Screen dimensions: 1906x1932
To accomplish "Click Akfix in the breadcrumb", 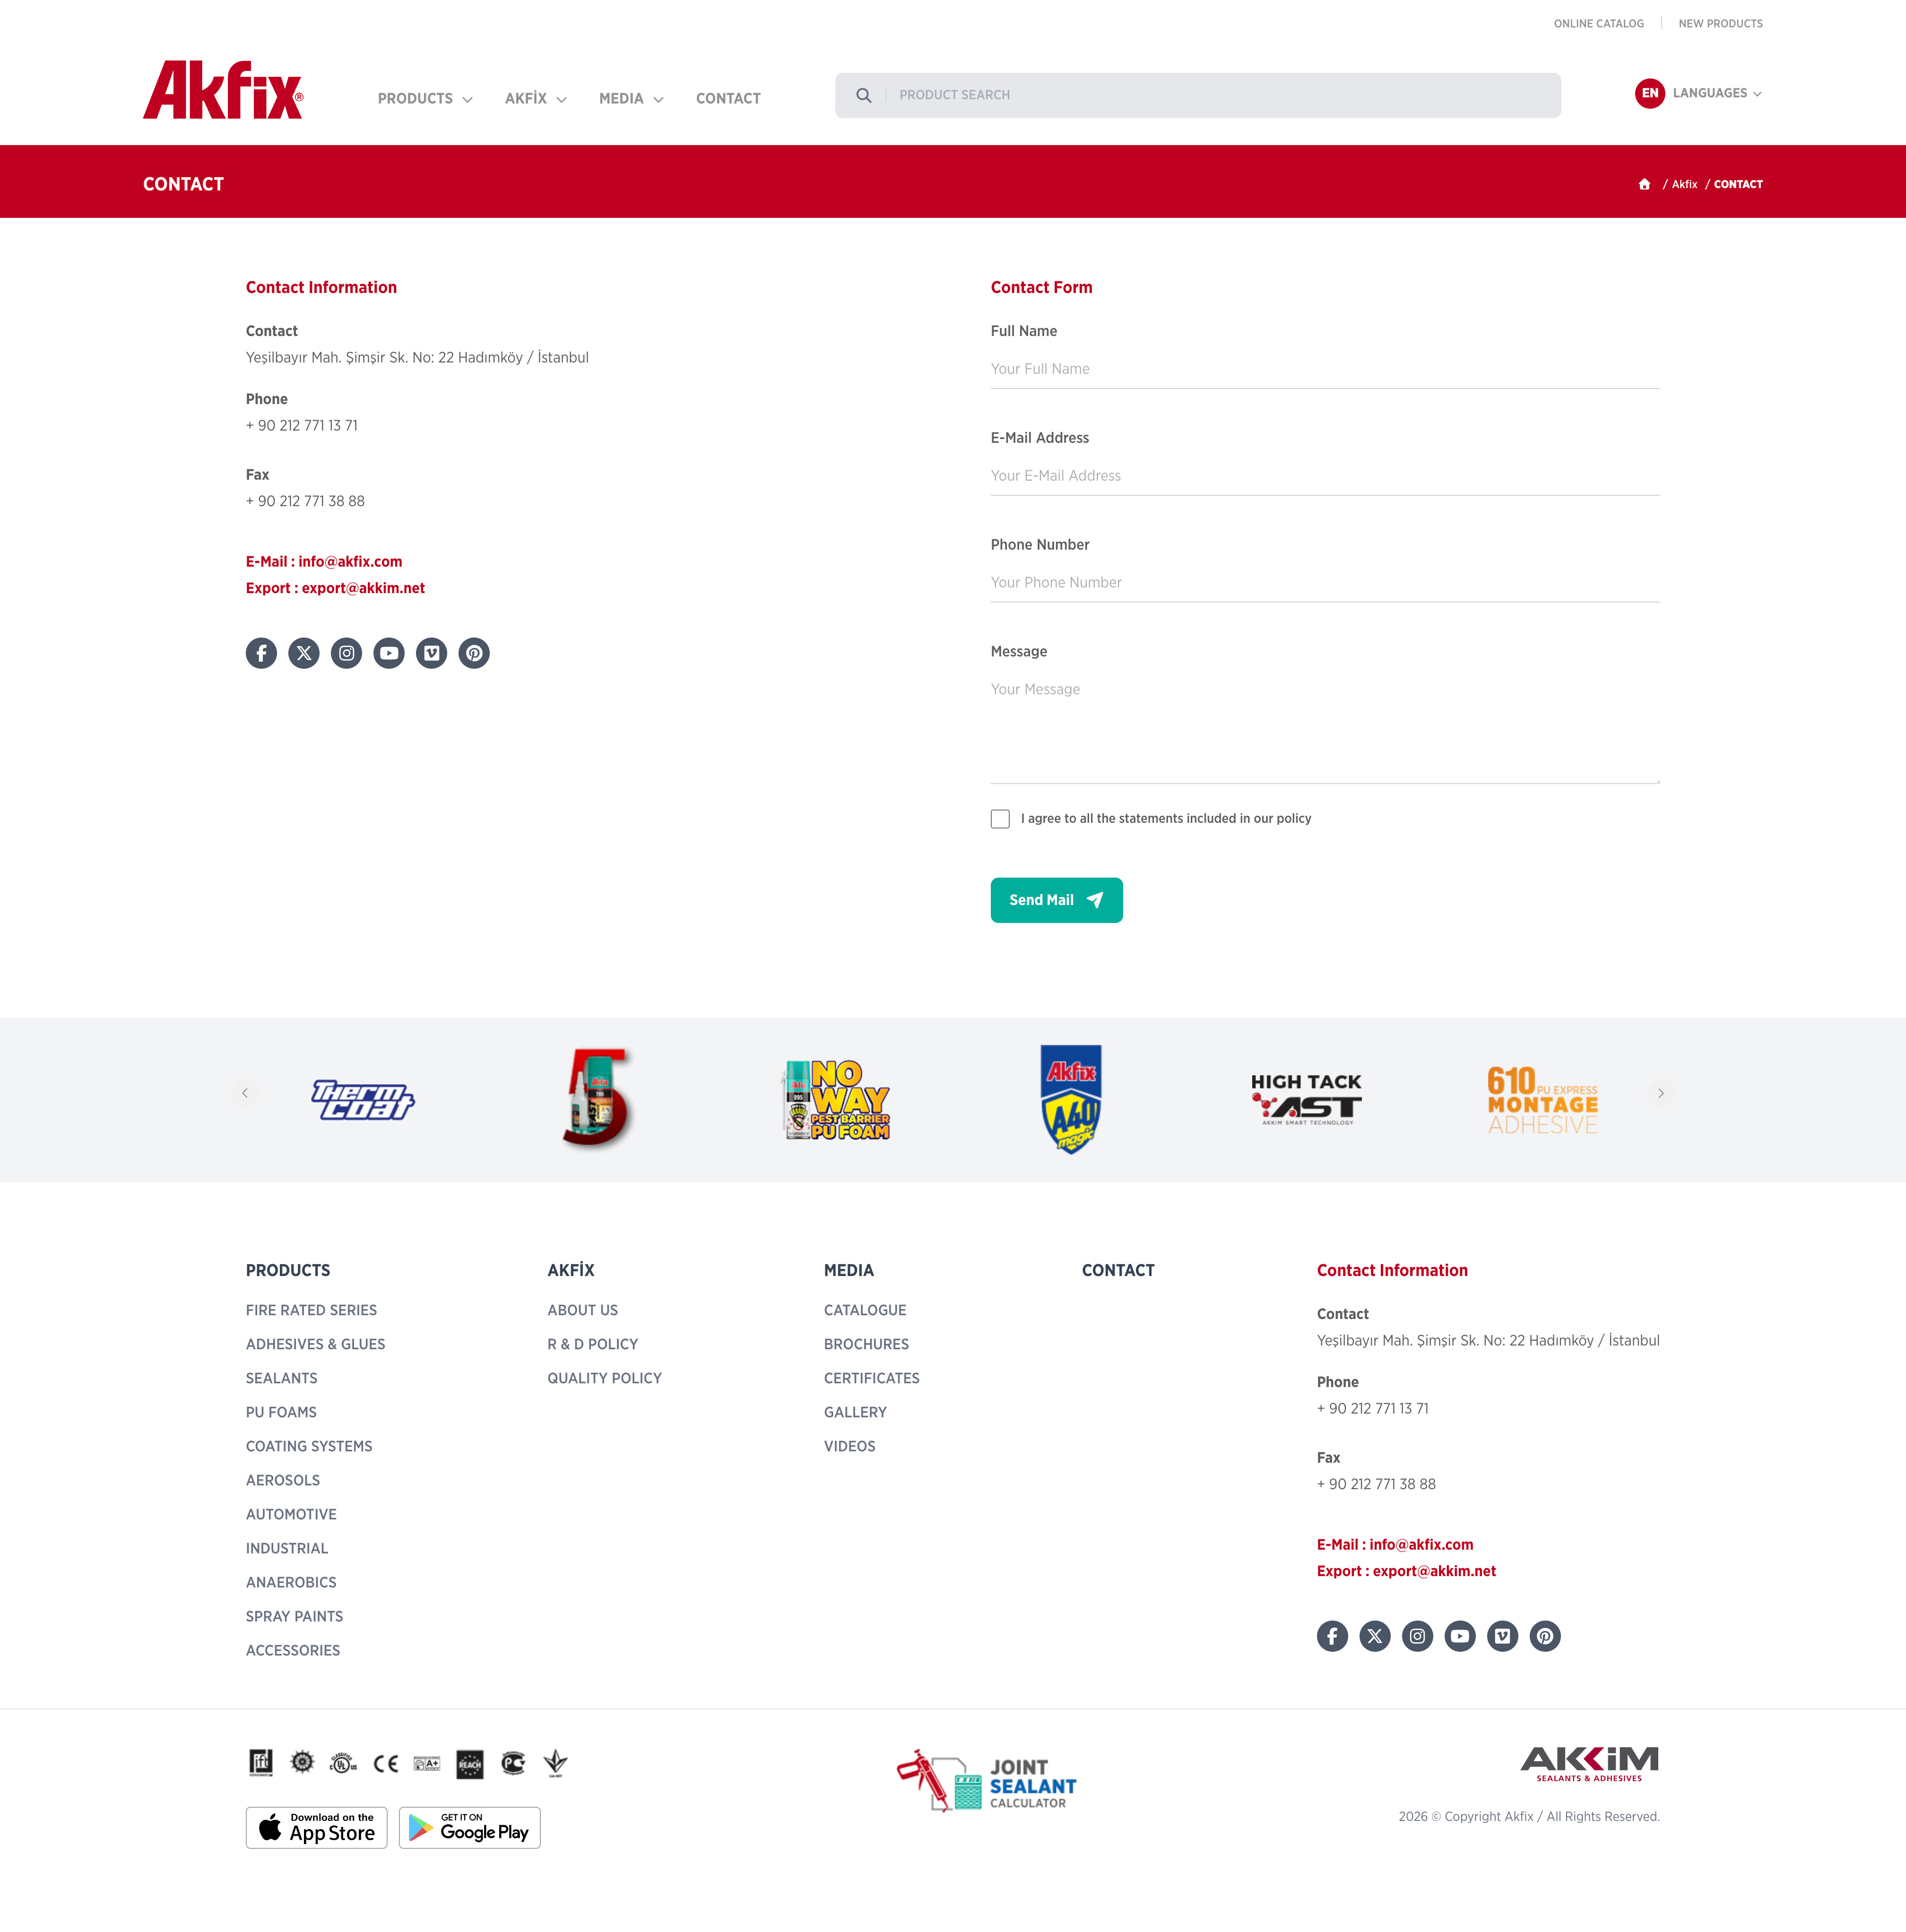I will click(x=1684, y=184).
